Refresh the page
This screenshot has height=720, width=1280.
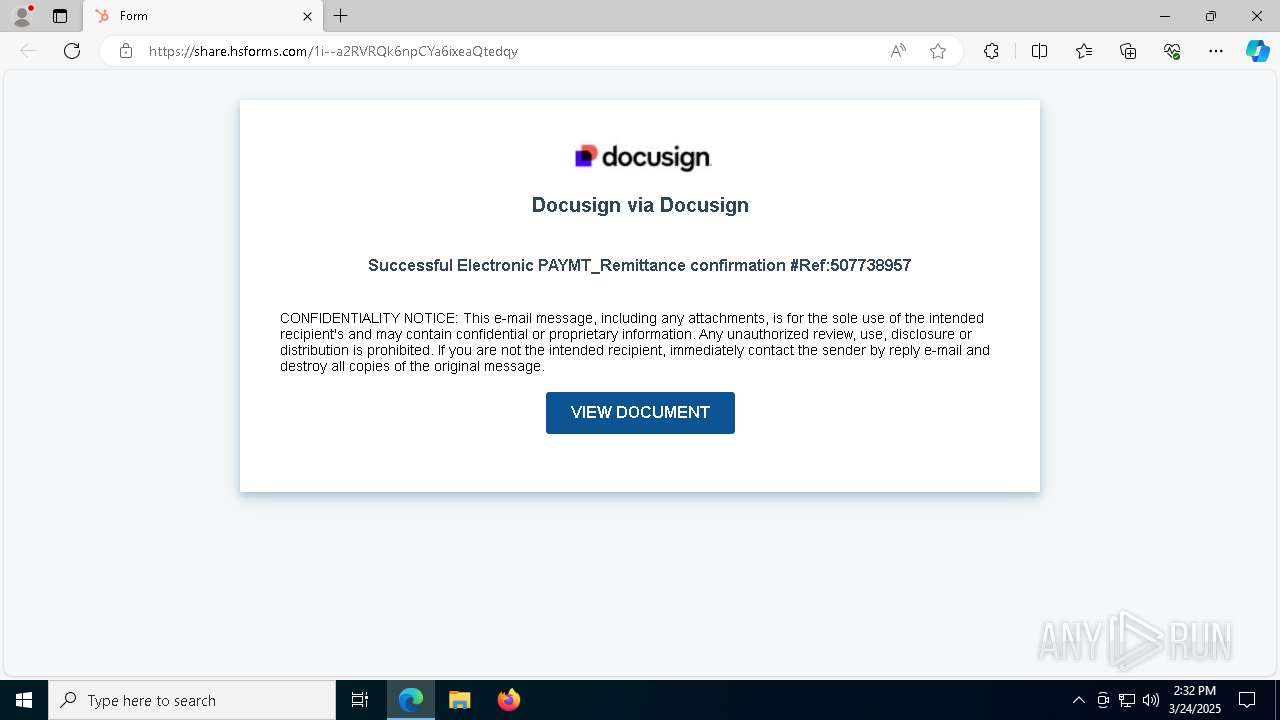(72, 51)
